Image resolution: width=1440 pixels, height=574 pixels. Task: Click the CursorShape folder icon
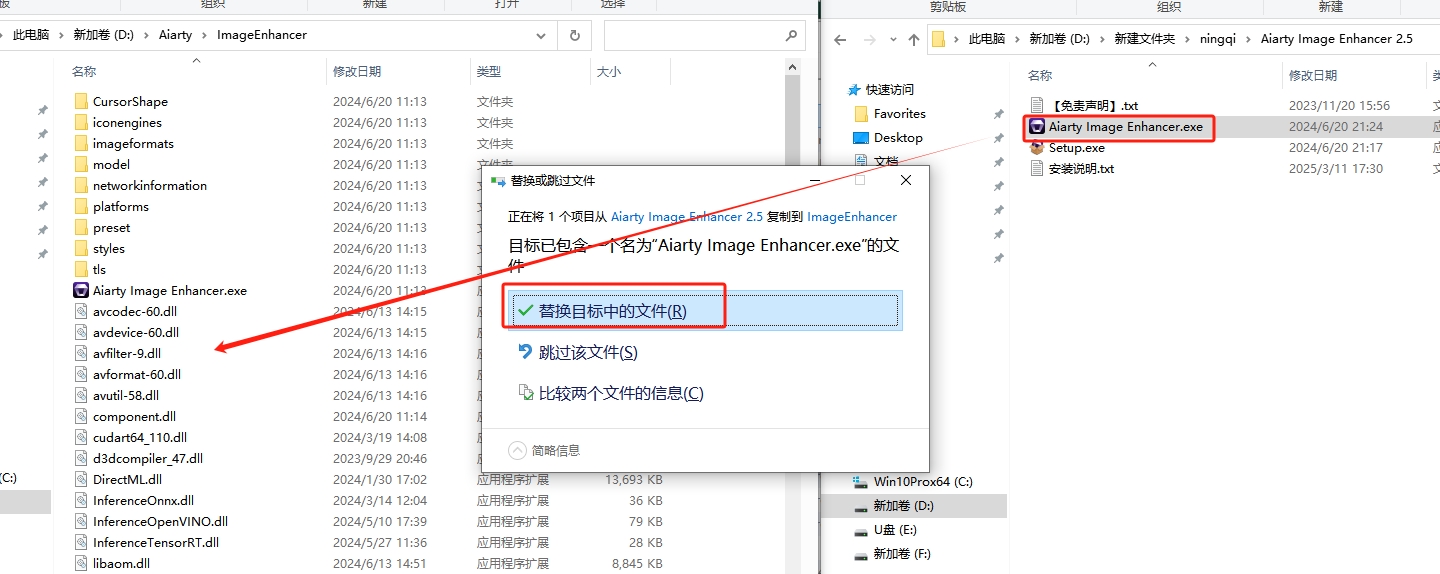pos(81,101)
